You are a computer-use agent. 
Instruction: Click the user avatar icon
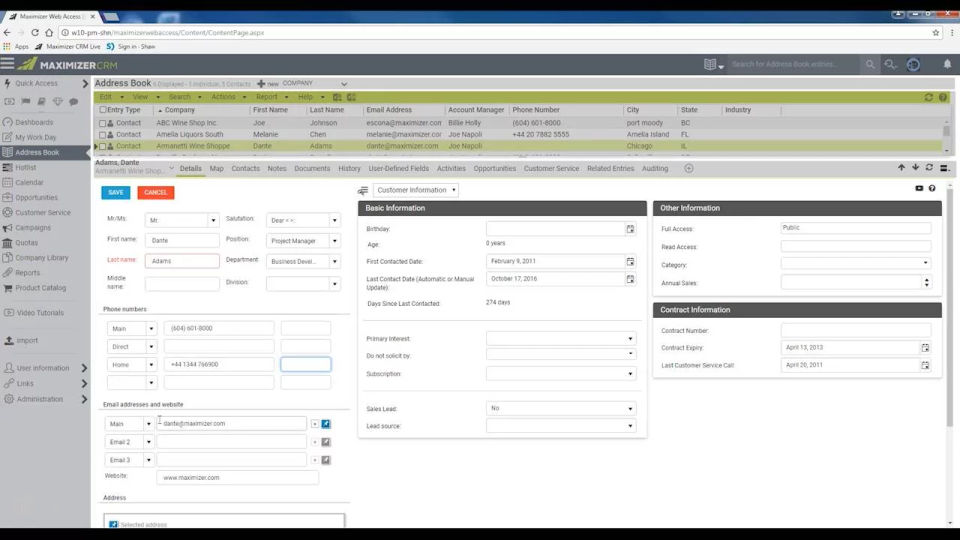913,64
